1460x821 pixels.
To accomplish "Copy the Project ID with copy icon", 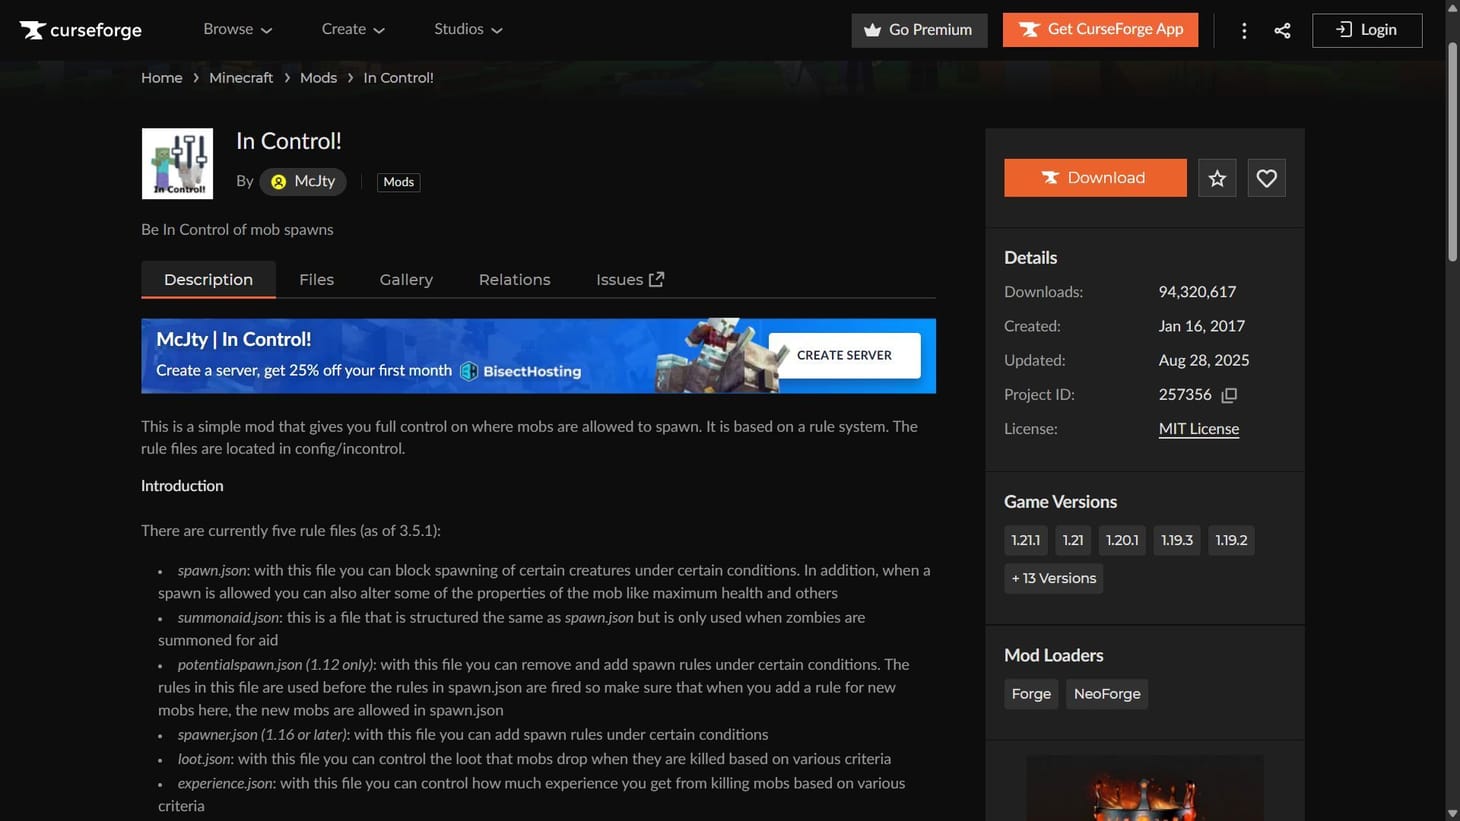I will [1229, 395].
